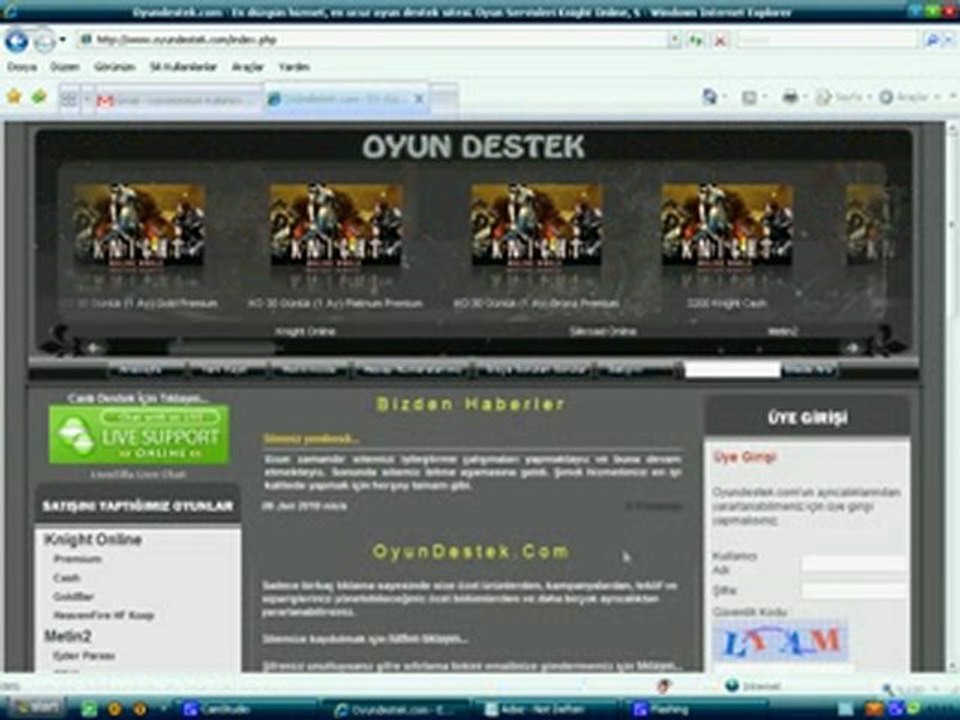The width and height of the screenshot is (960, 720).
Task: Click the Silkroad Online carousel label
Action: [x=602, y=331]
